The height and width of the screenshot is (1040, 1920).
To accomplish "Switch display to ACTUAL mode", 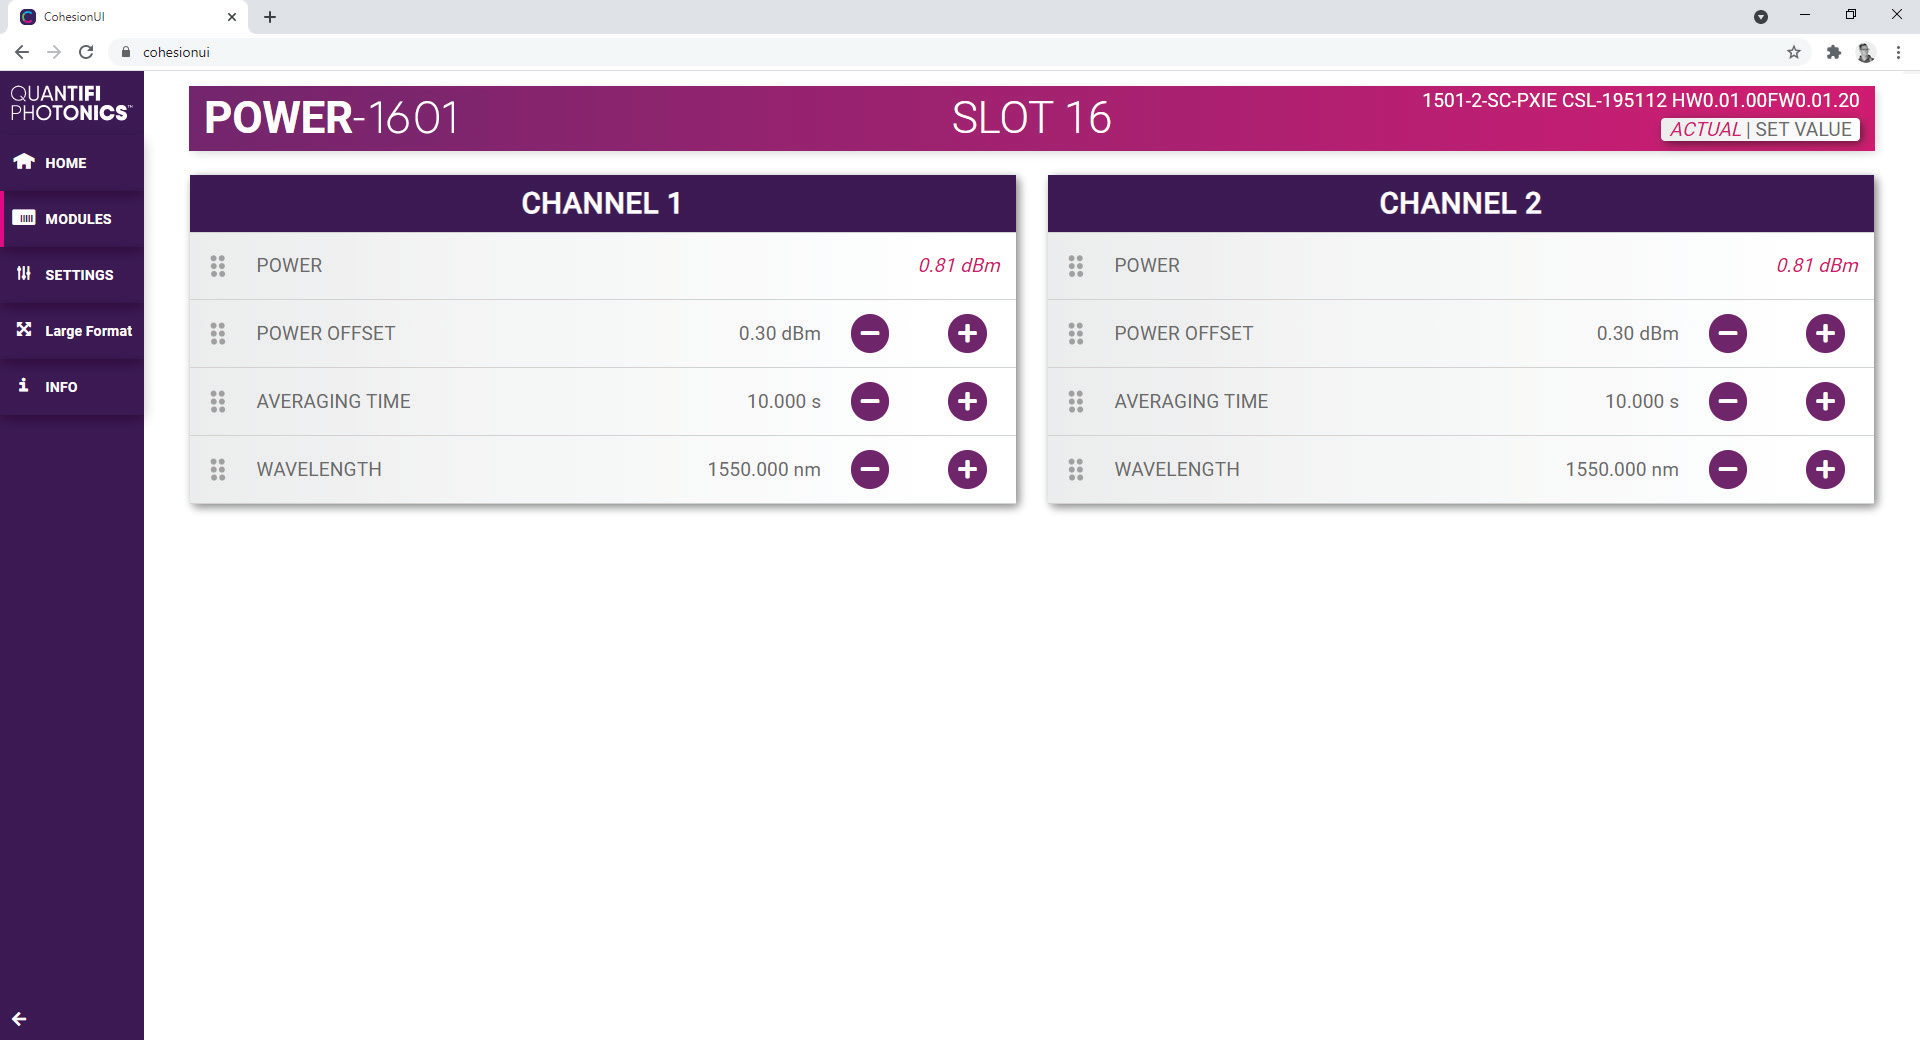I will click(x=1705, y=129).
